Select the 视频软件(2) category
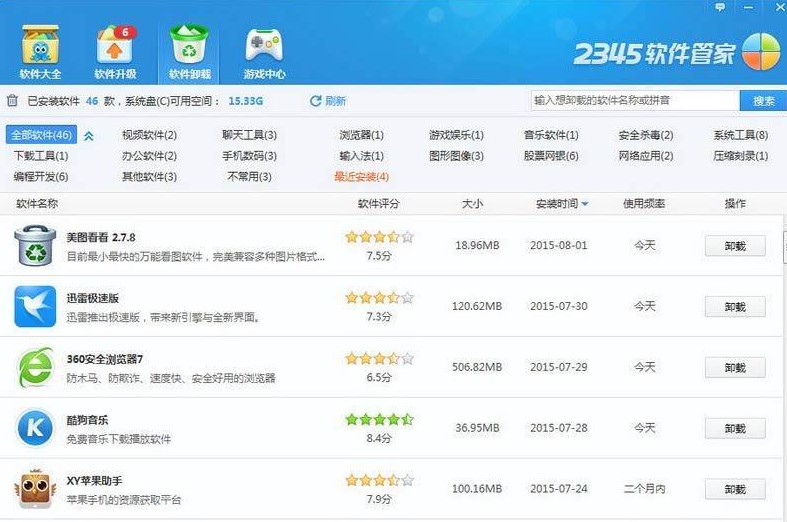The image size is (787, 522). point(149,135)
